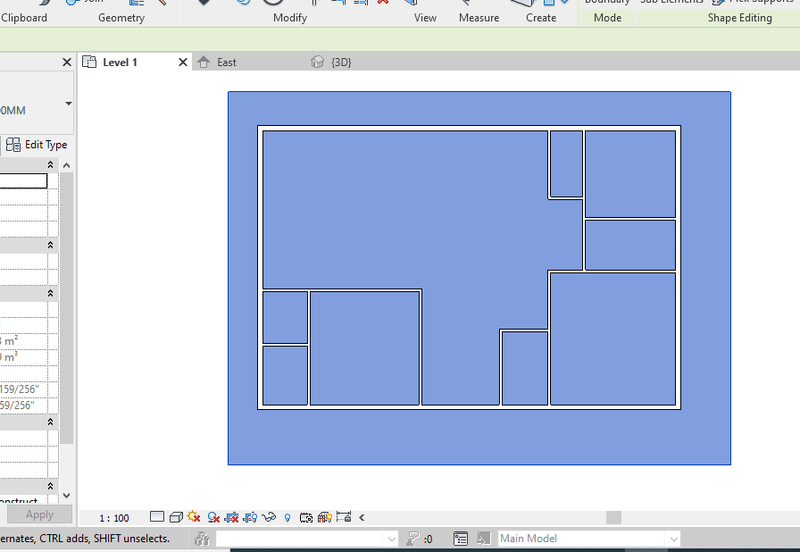The width and height of the screenshot is (800, 552).
Task: Click the floor plan icon on Level 1 tab
Action: pos(89,62)
